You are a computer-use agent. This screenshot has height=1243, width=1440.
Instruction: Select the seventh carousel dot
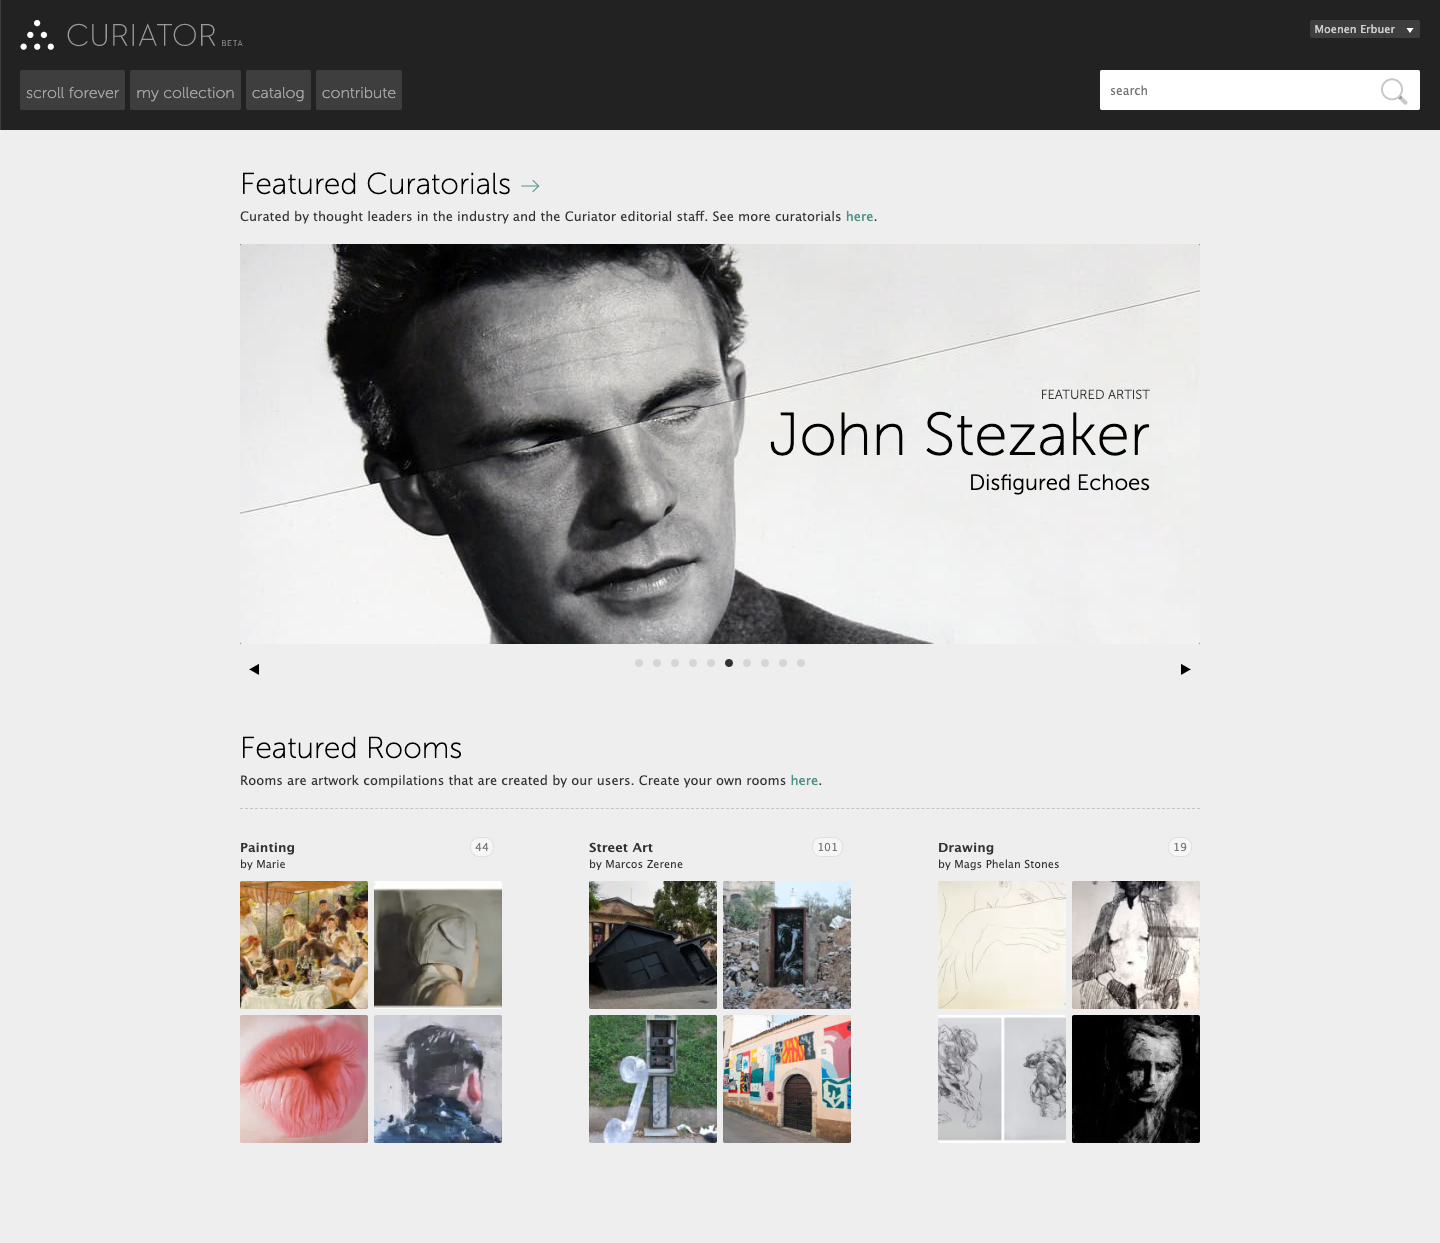point(747,663)
